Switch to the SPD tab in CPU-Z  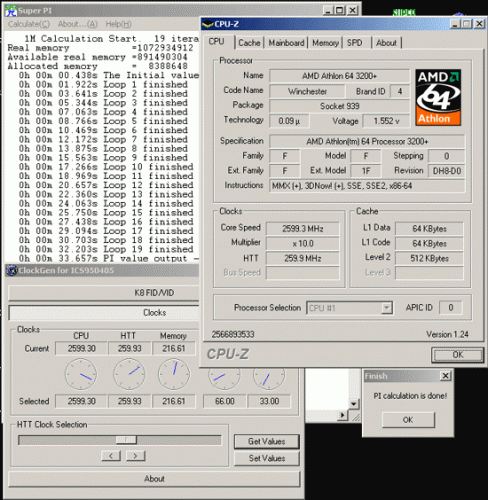pyautogui.click(x=354, y=43)
